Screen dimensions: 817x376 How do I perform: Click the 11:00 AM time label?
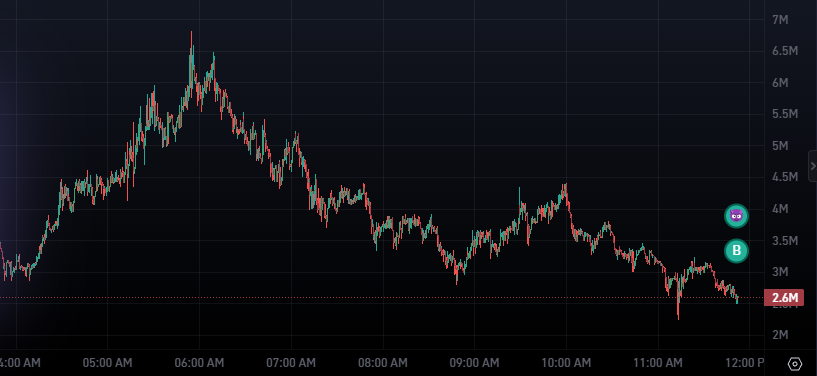coord(658,362)
